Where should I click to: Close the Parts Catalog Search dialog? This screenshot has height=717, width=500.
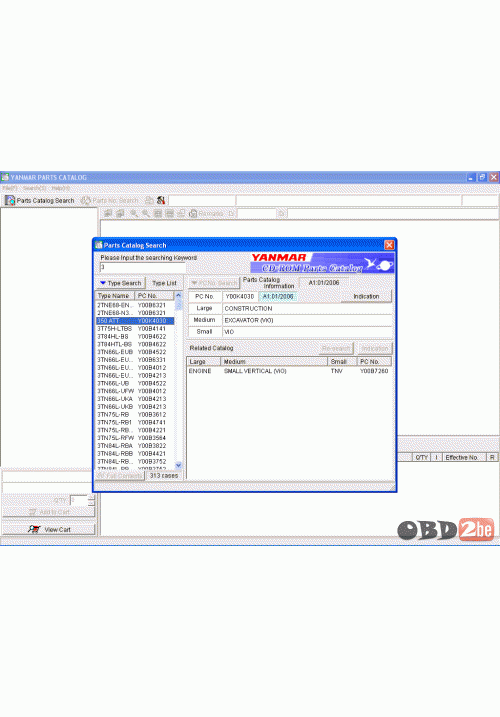(x=389, y=245)
